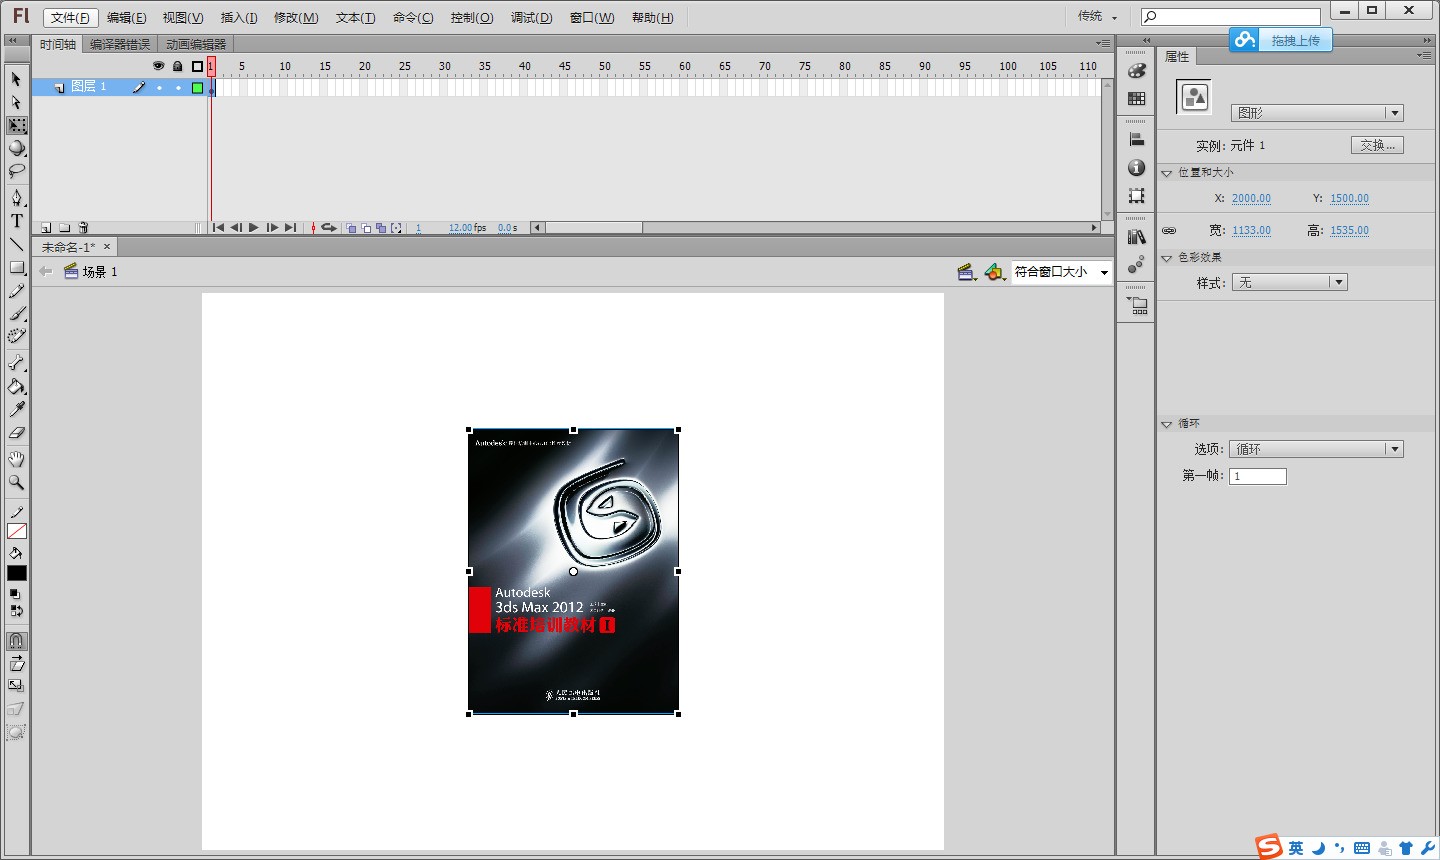Open the 编辑(E) menu
Viewport: 1440px width, 860px height.
pyautogui.click(x=126, y=18)
